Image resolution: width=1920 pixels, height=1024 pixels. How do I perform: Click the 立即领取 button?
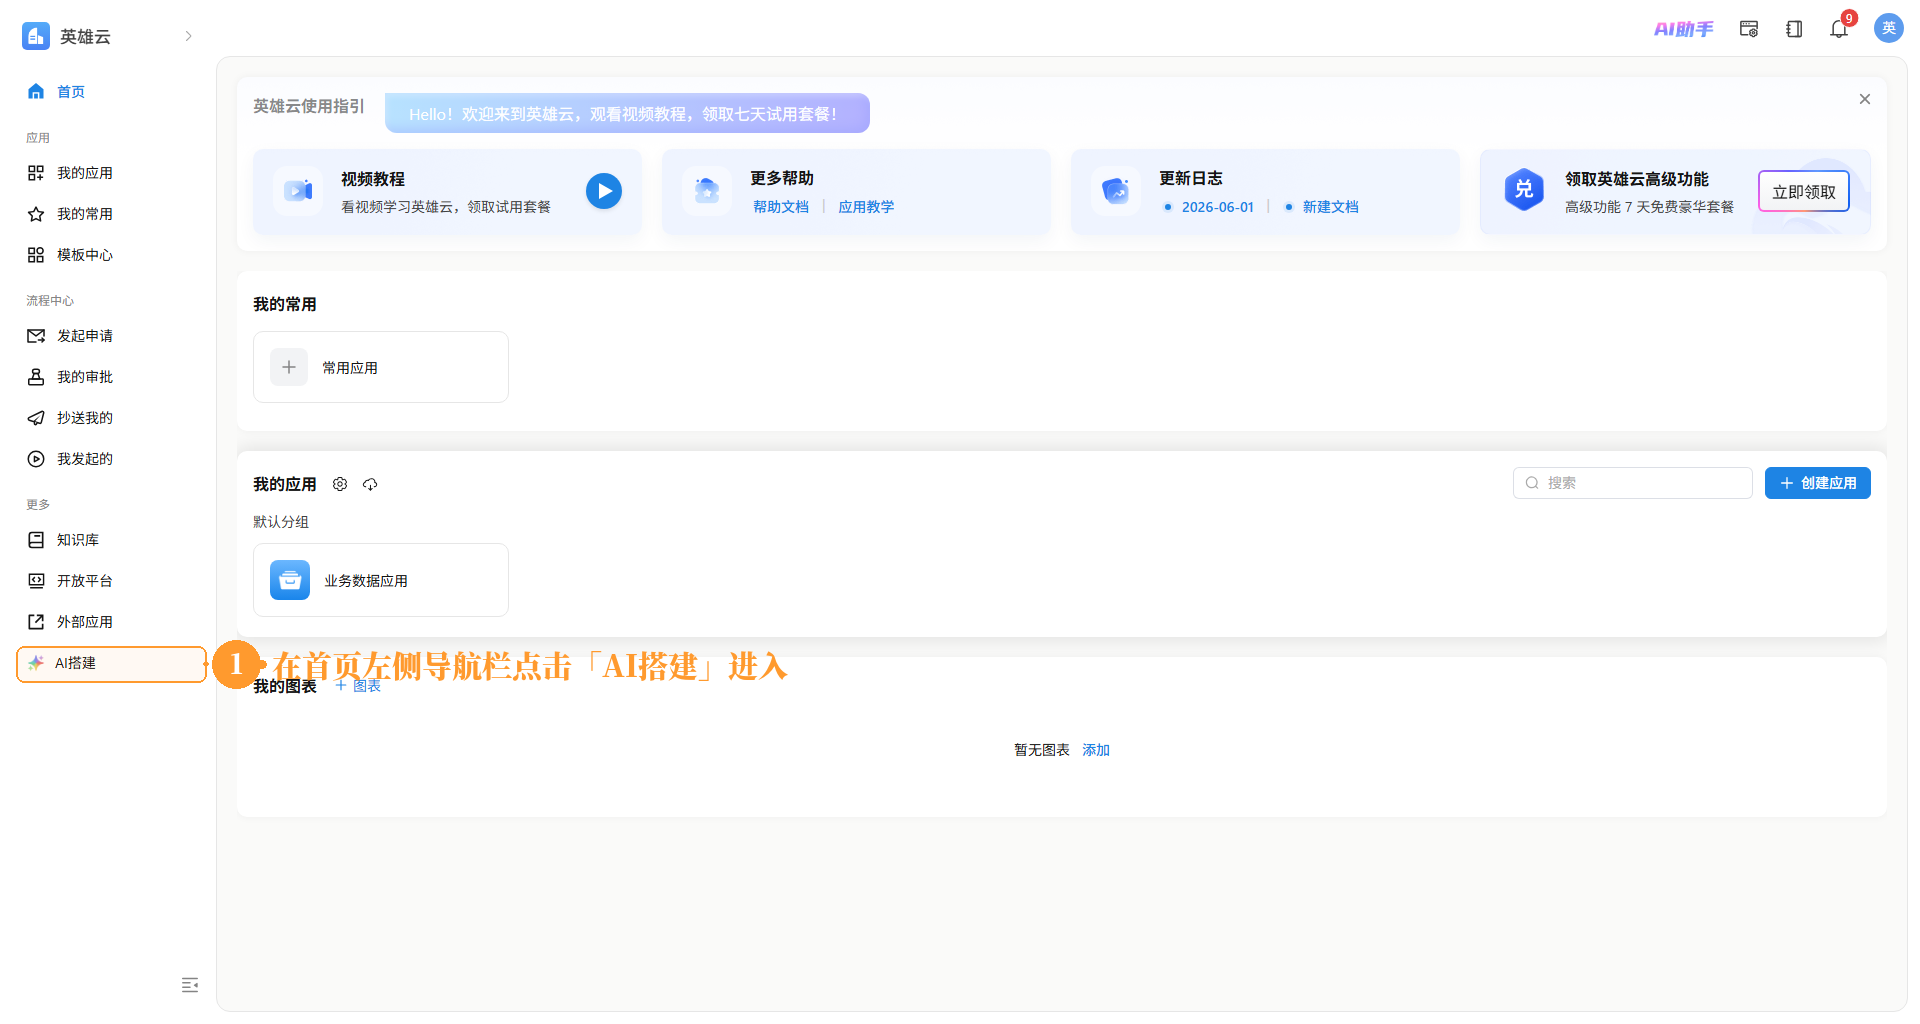pos(1804,192)
